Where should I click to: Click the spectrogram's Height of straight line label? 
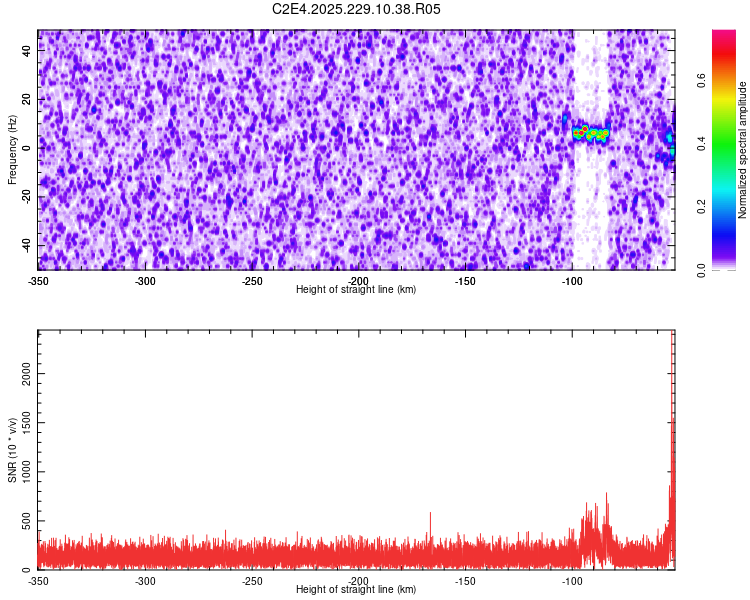(356, 289)
